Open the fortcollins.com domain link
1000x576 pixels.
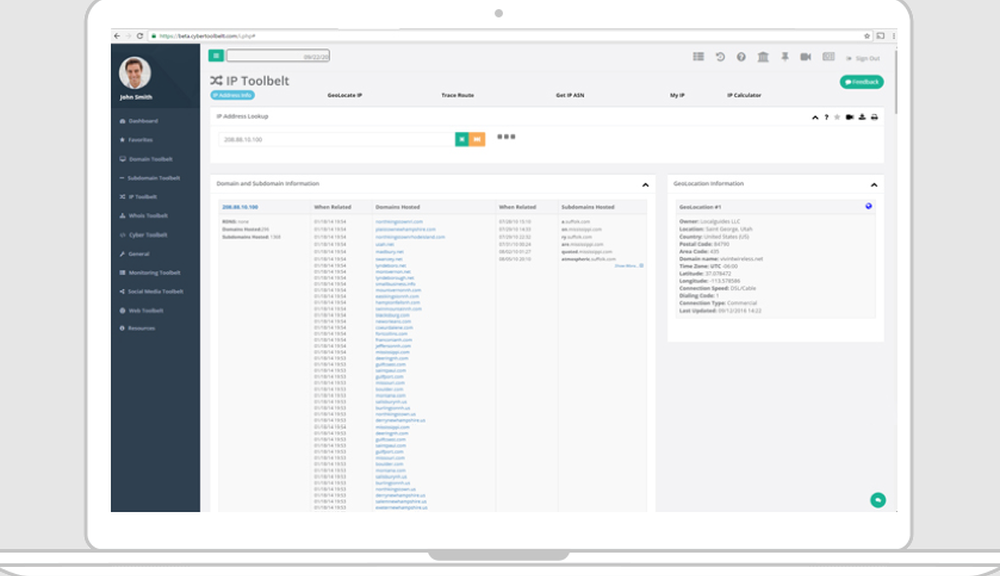click(x=392, y=334)
